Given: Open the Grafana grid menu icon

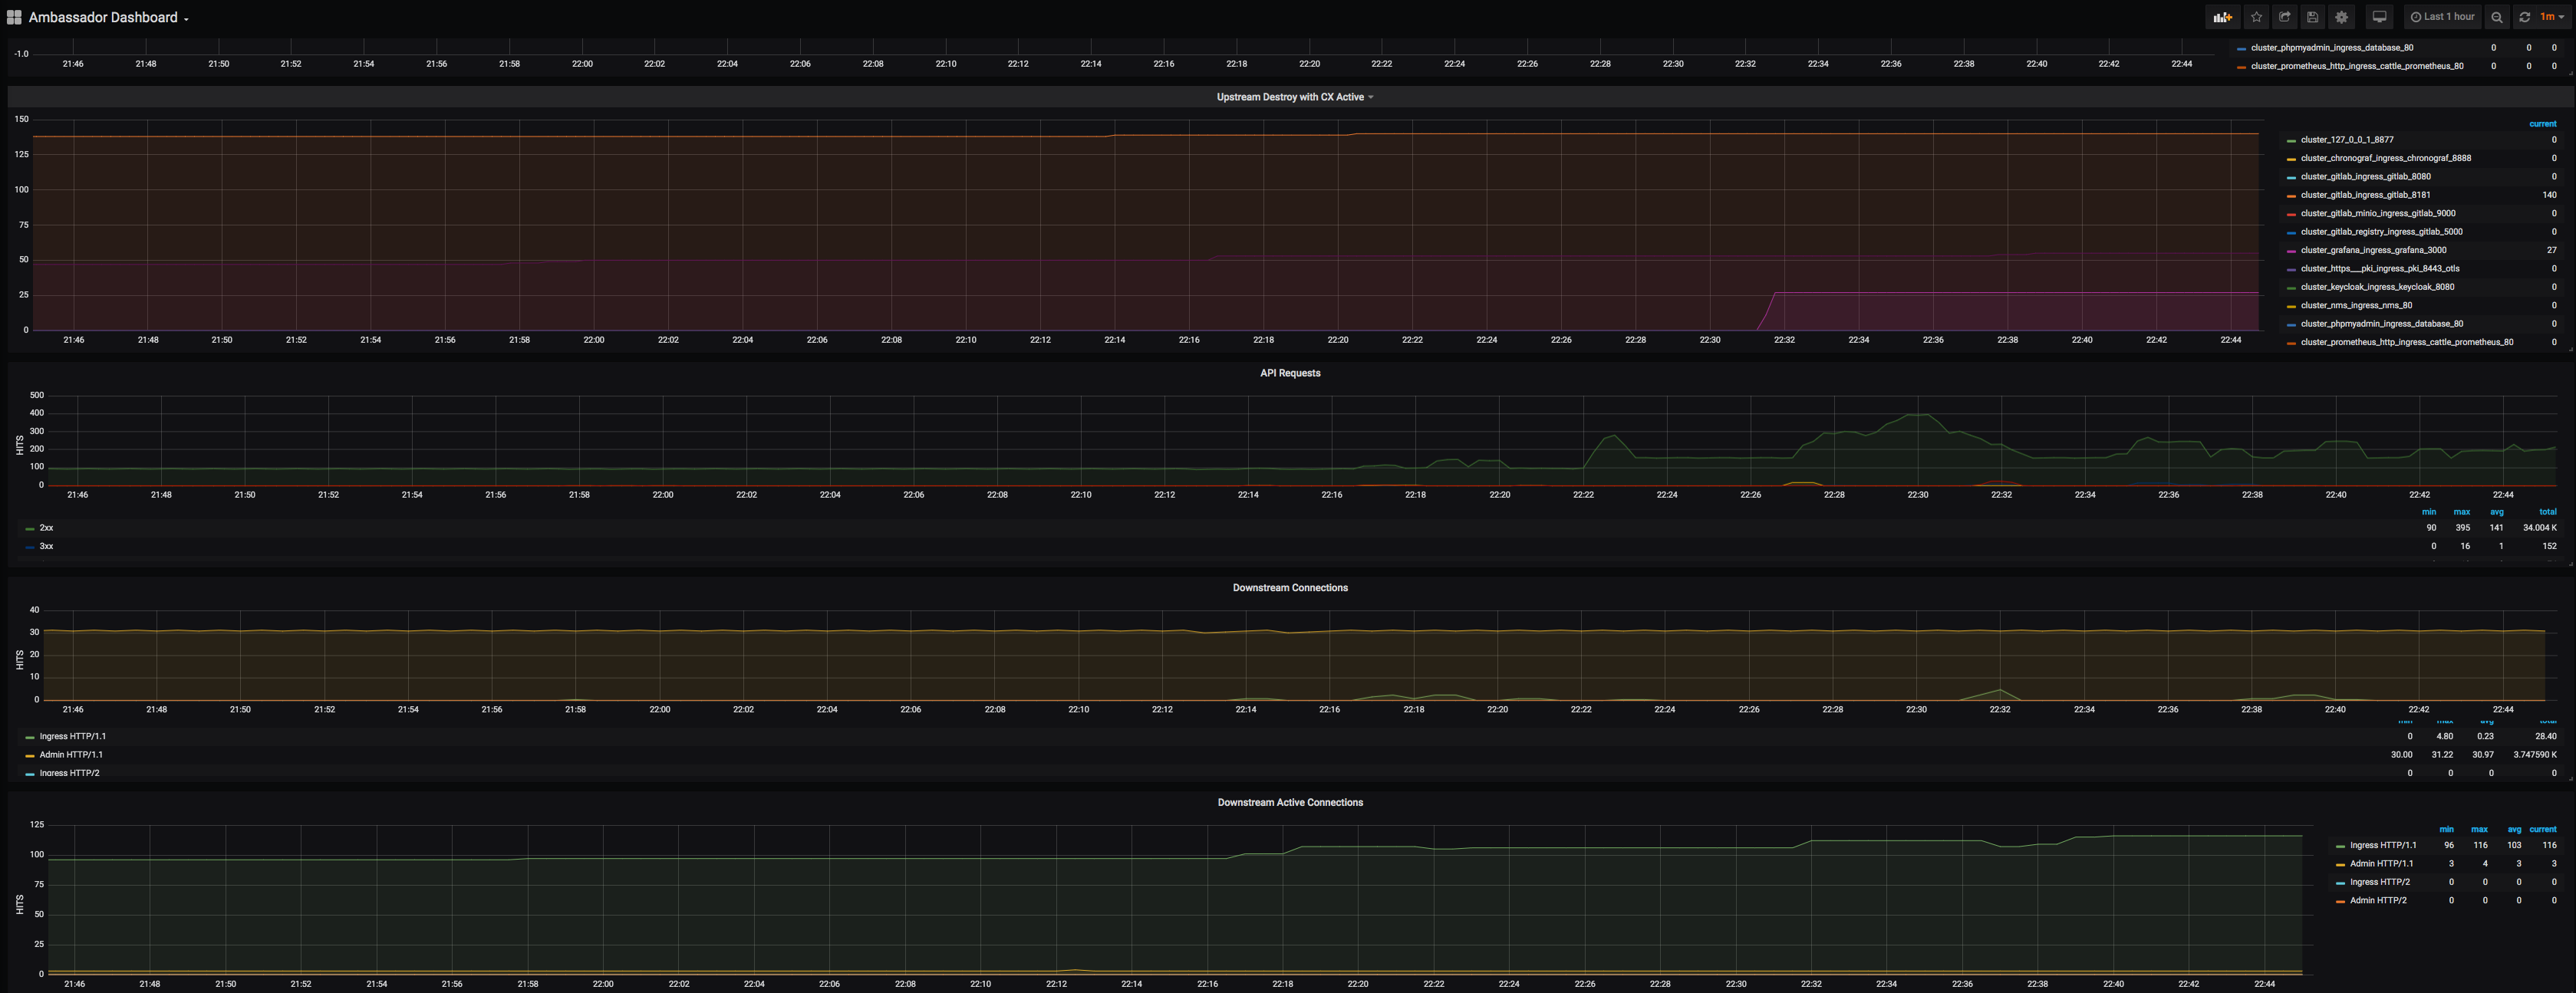Looking at the screenshot, I should click(x=14, y=17).
